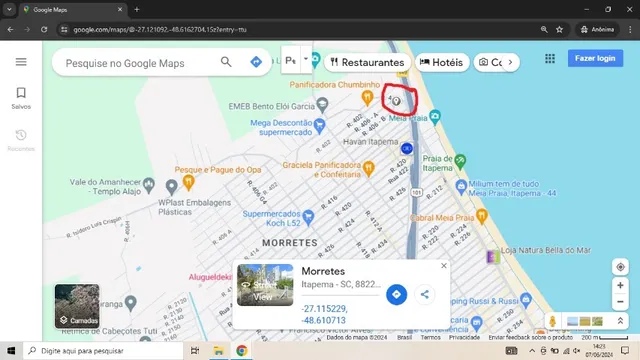Screen dimensions: 640x360
Task: Select Pesque e Pague do Opa pin
Action: (x=188, y=182)
